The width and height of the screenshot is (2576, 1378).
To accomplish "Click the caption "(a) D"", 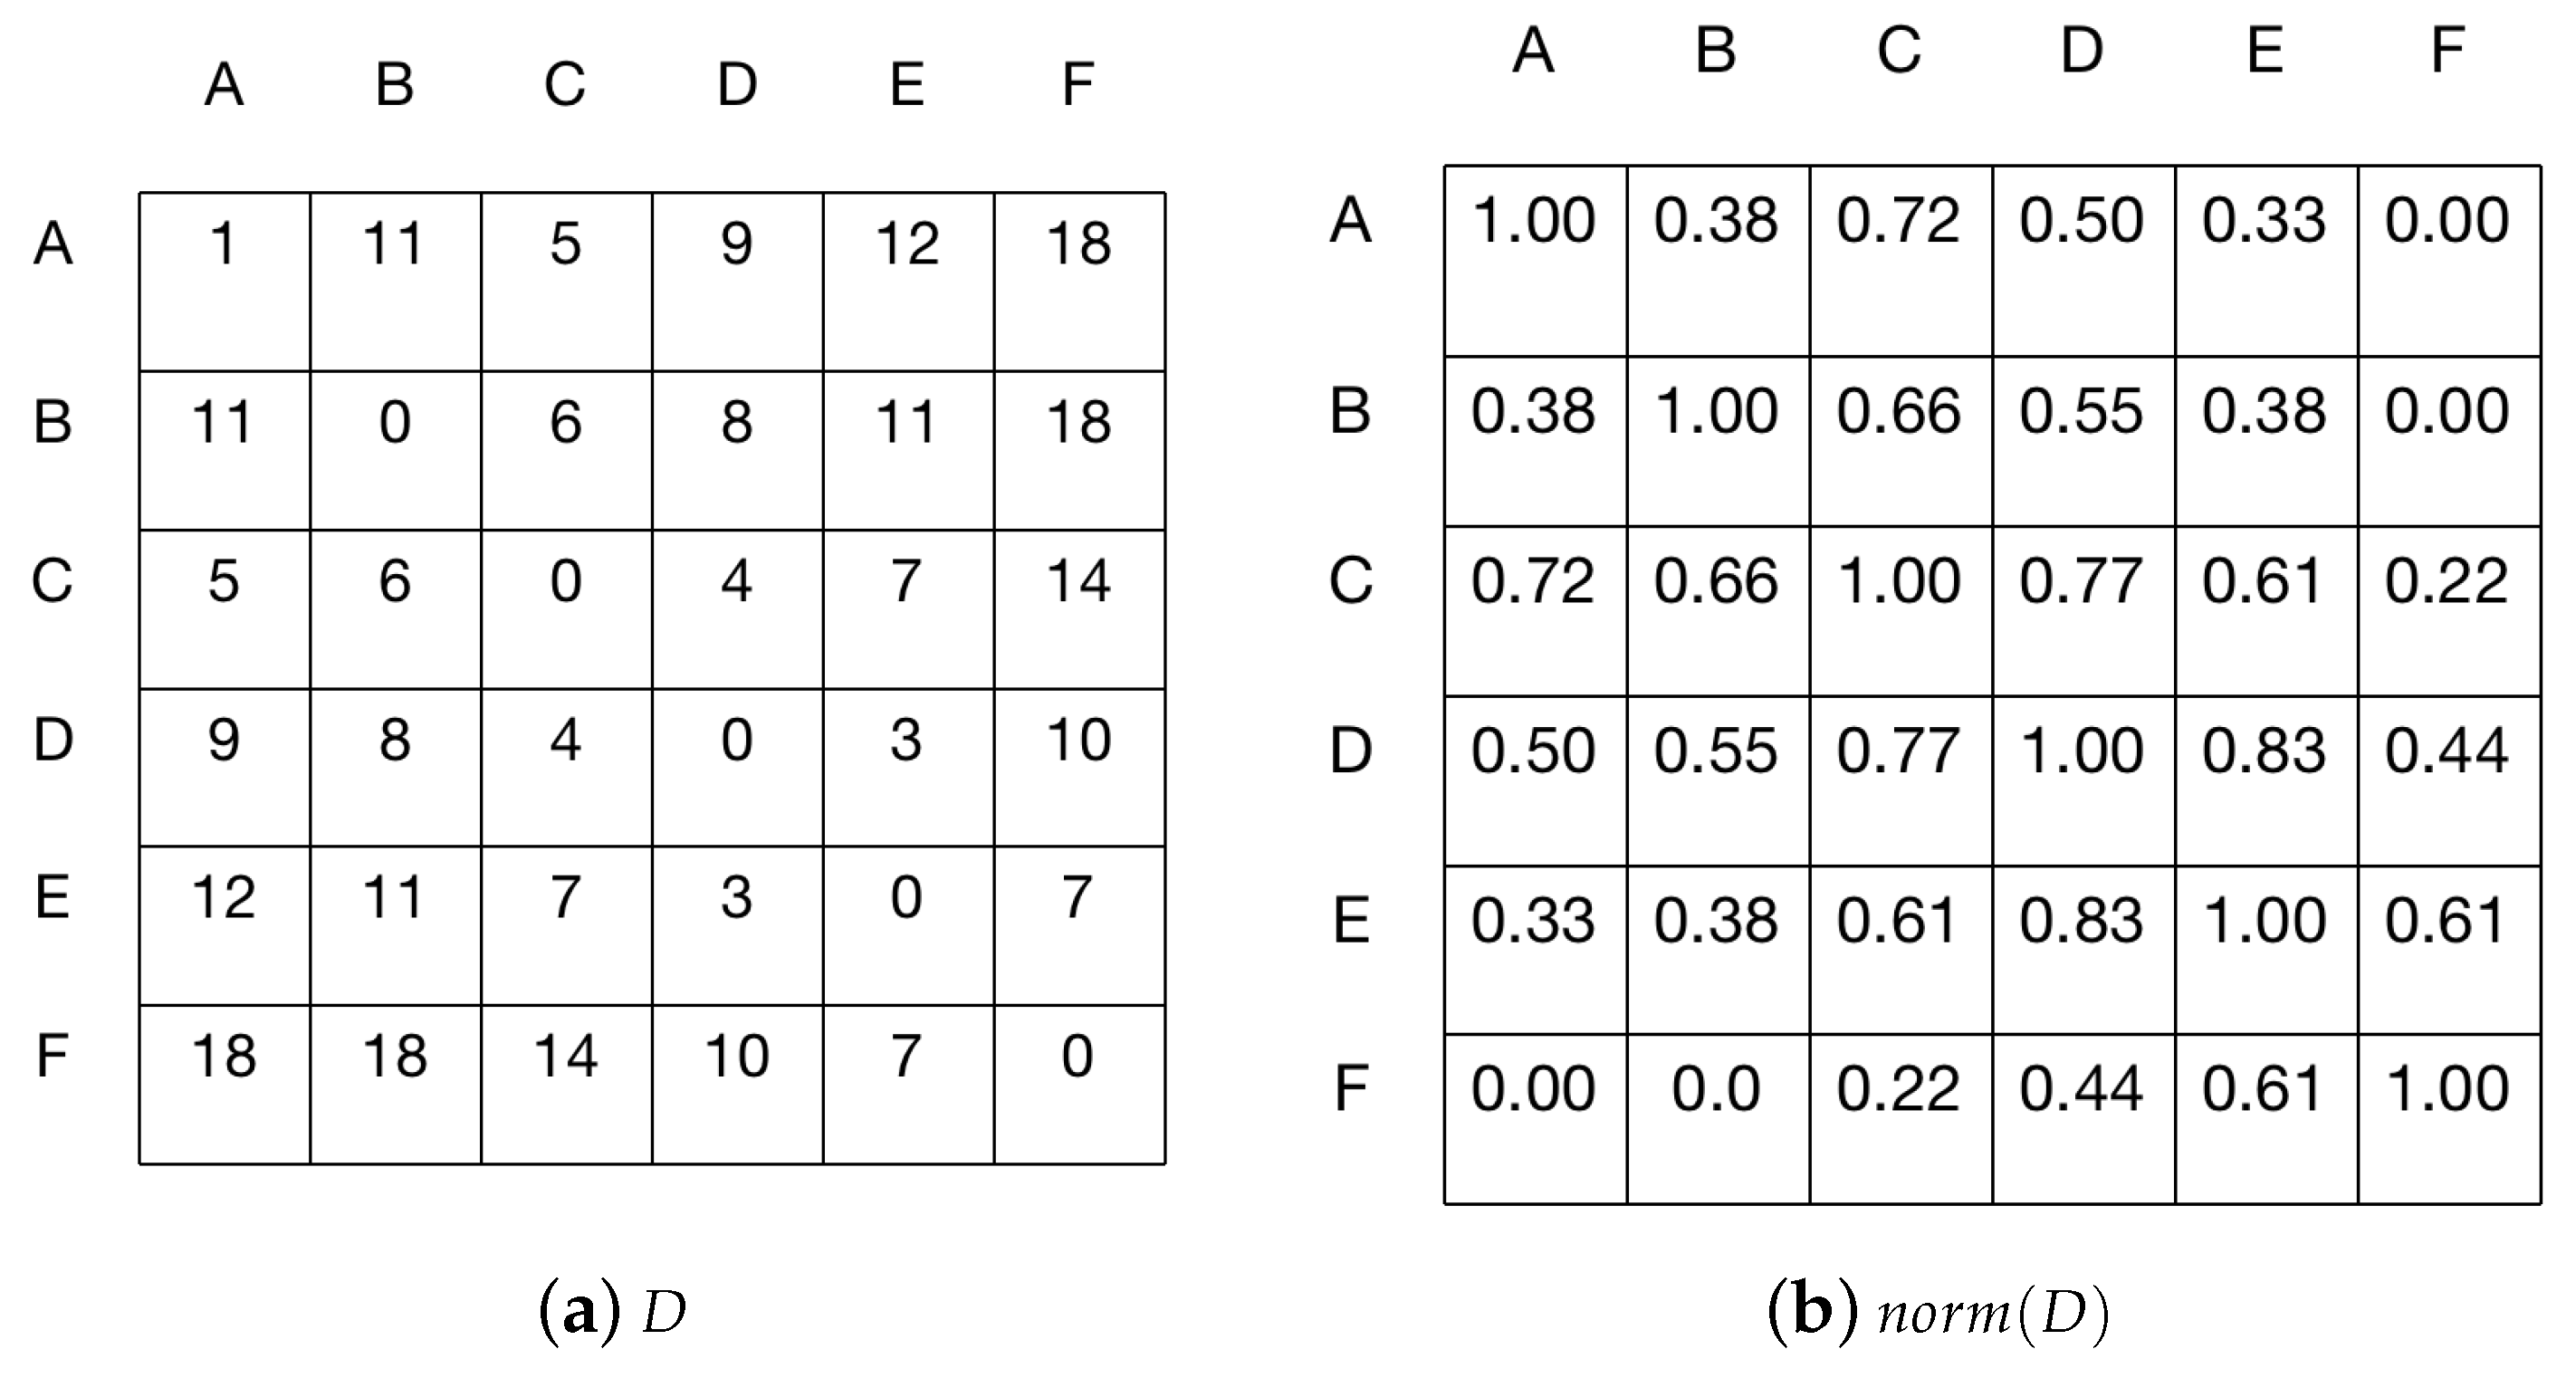I will click(612, 1311).
